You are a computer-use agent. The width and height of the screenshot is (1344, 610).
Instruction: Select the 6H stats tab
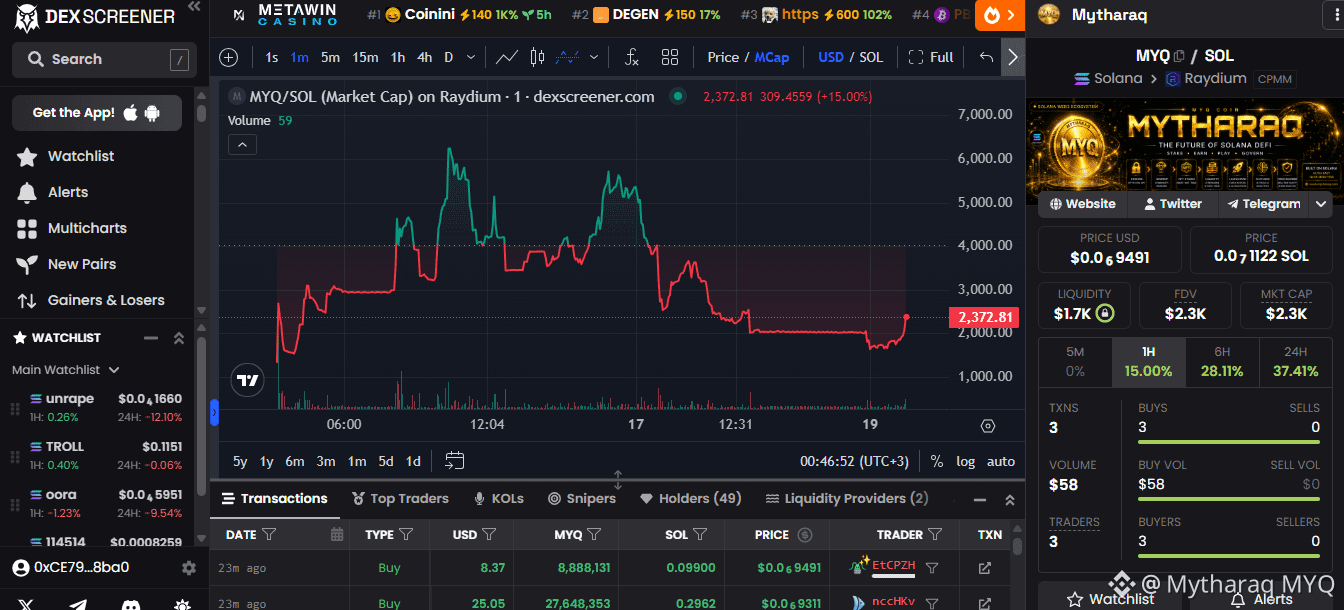[1222, 362]
